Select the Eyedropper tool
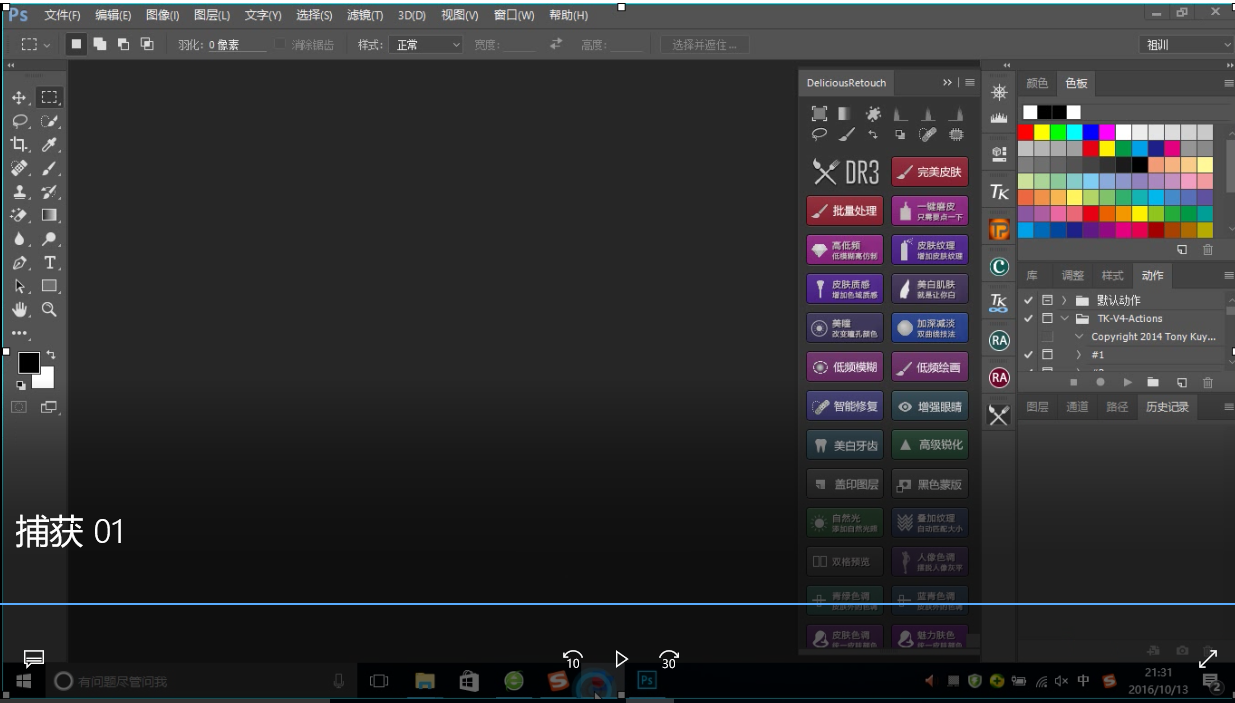The width and height of the screenshot is (1235, 703). (49, 145)
